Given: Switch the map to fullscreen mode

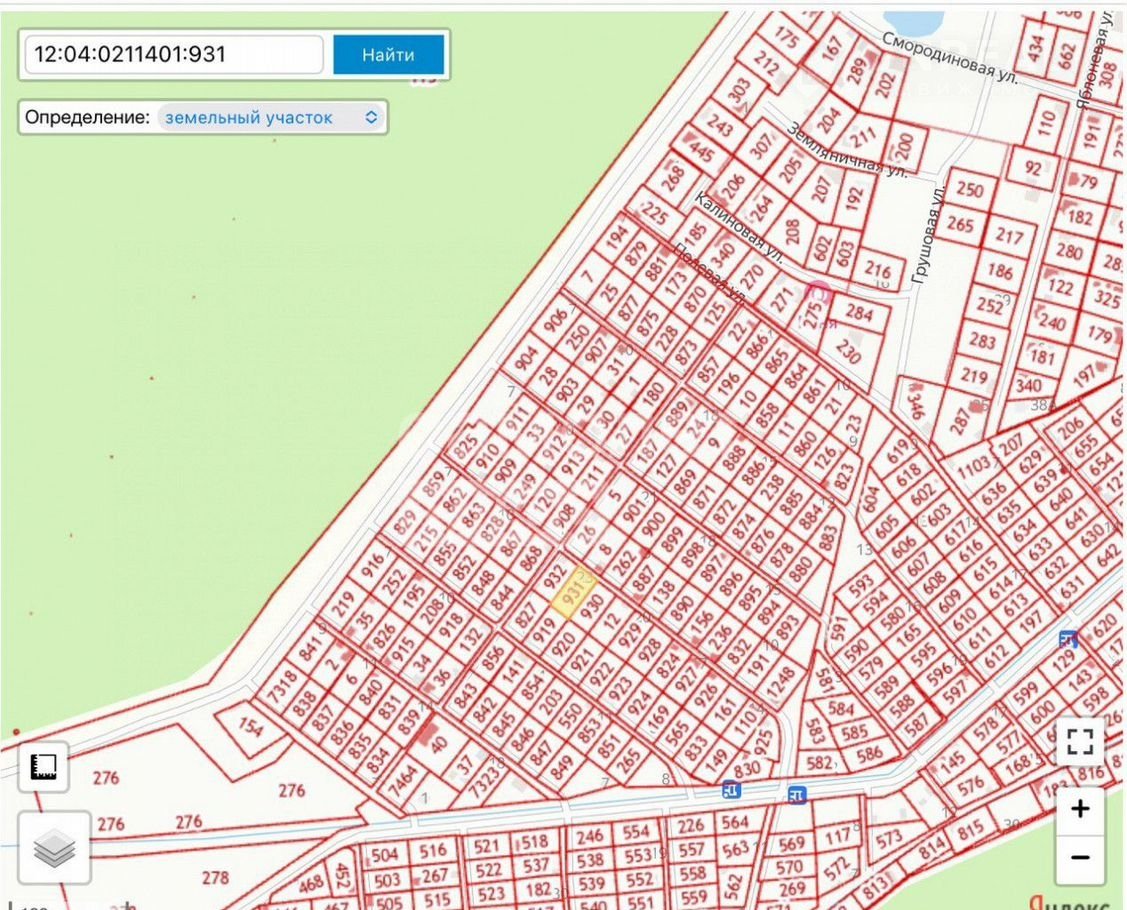Looking at the screenshot, I should (1079, 742).
